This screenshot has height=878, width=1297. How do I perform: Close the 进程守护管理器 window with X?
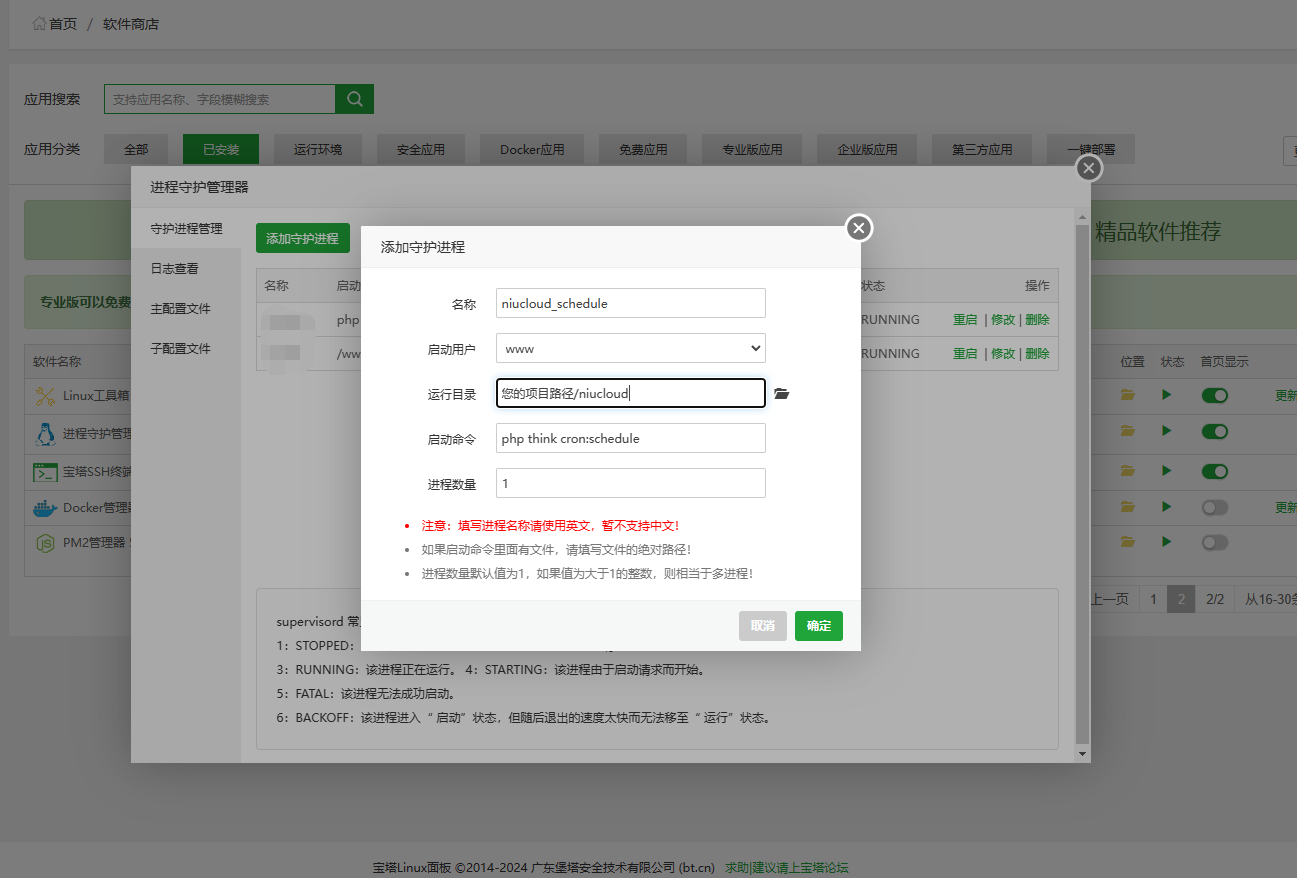[x=1089, y=168]
